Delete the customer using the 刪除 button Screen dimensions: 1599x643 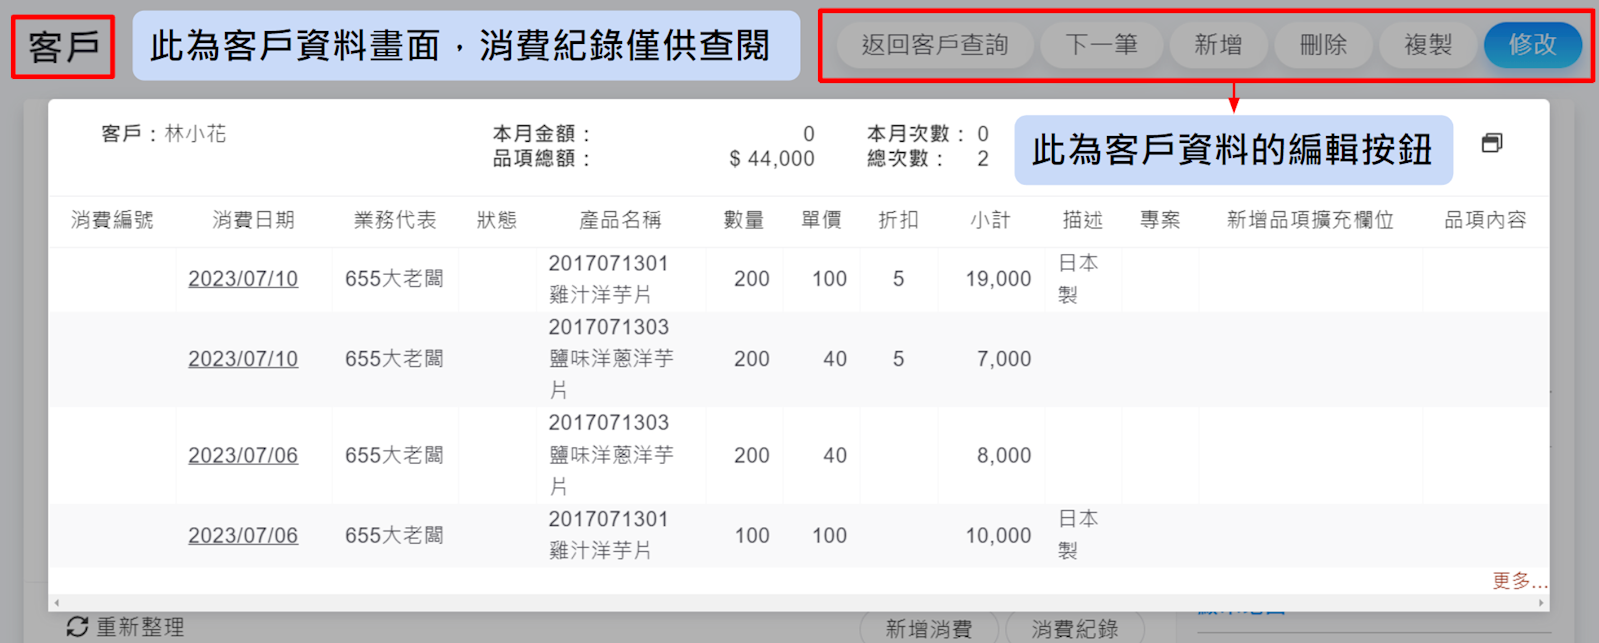(1323, 45)
